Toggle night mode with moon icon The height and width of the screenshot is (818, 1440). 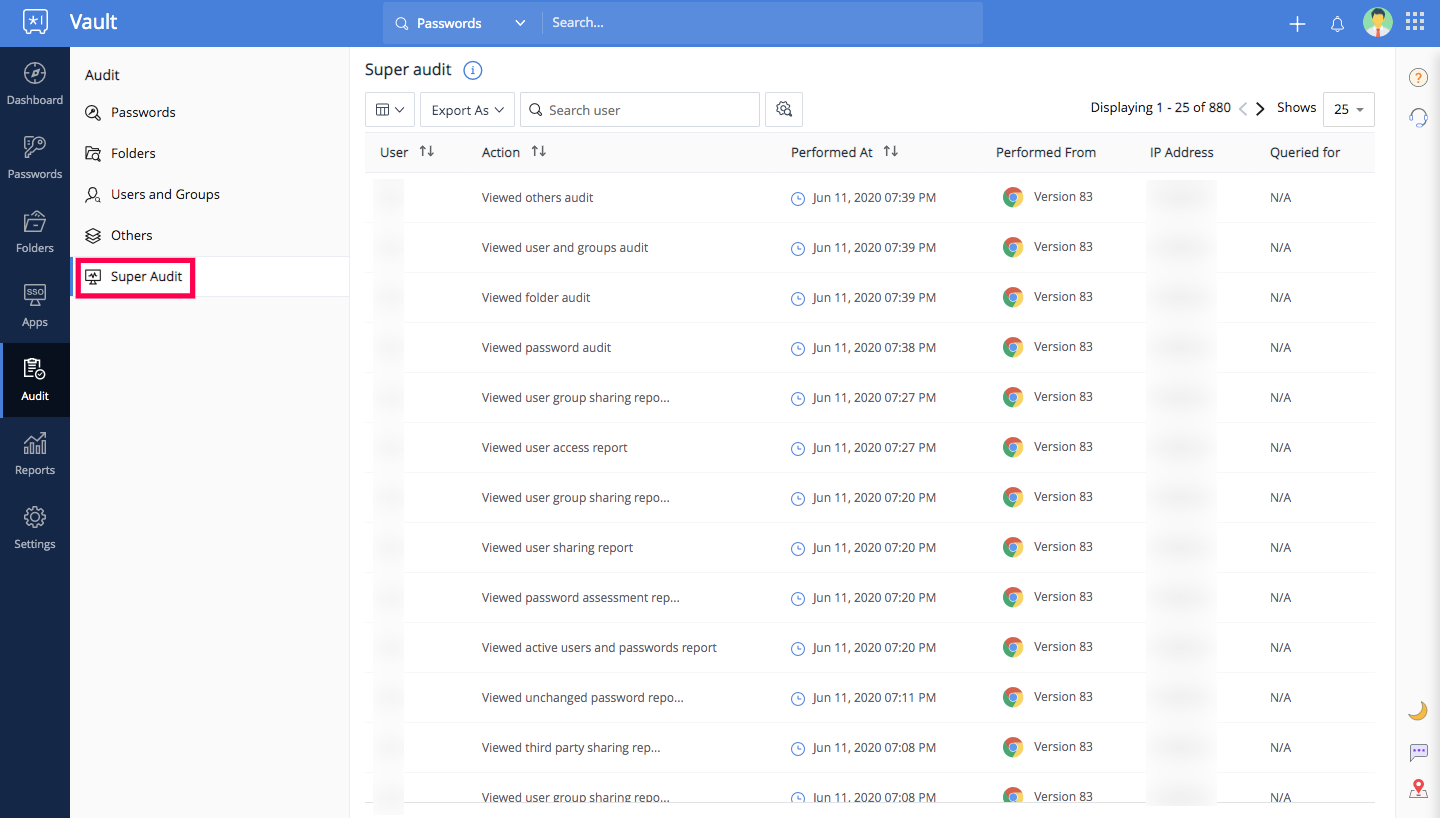click(1417, 710)
